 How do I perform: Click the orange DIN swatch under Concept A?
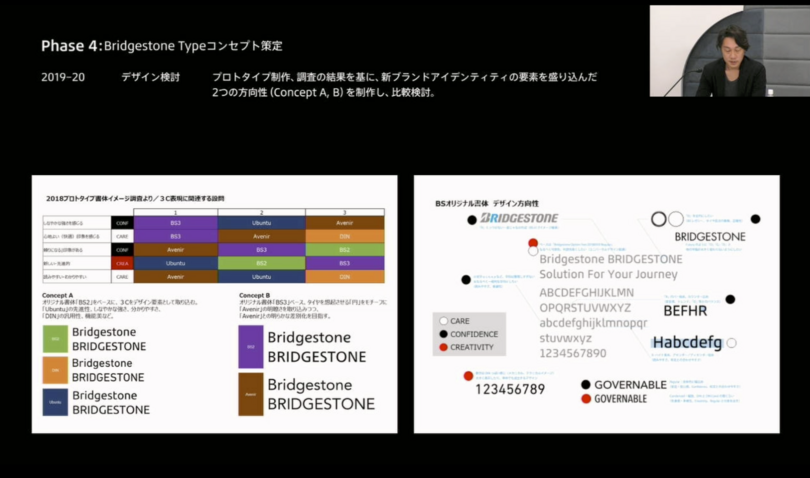click(x=55, y=370)
